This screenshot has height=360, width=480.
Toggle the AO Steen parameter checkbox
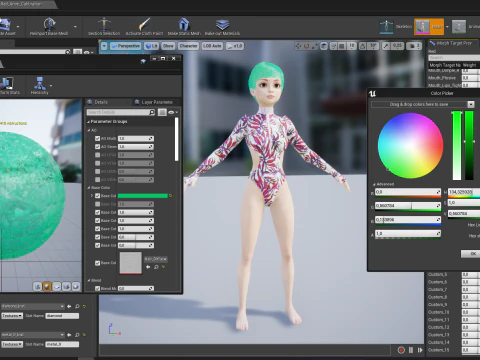97,147
